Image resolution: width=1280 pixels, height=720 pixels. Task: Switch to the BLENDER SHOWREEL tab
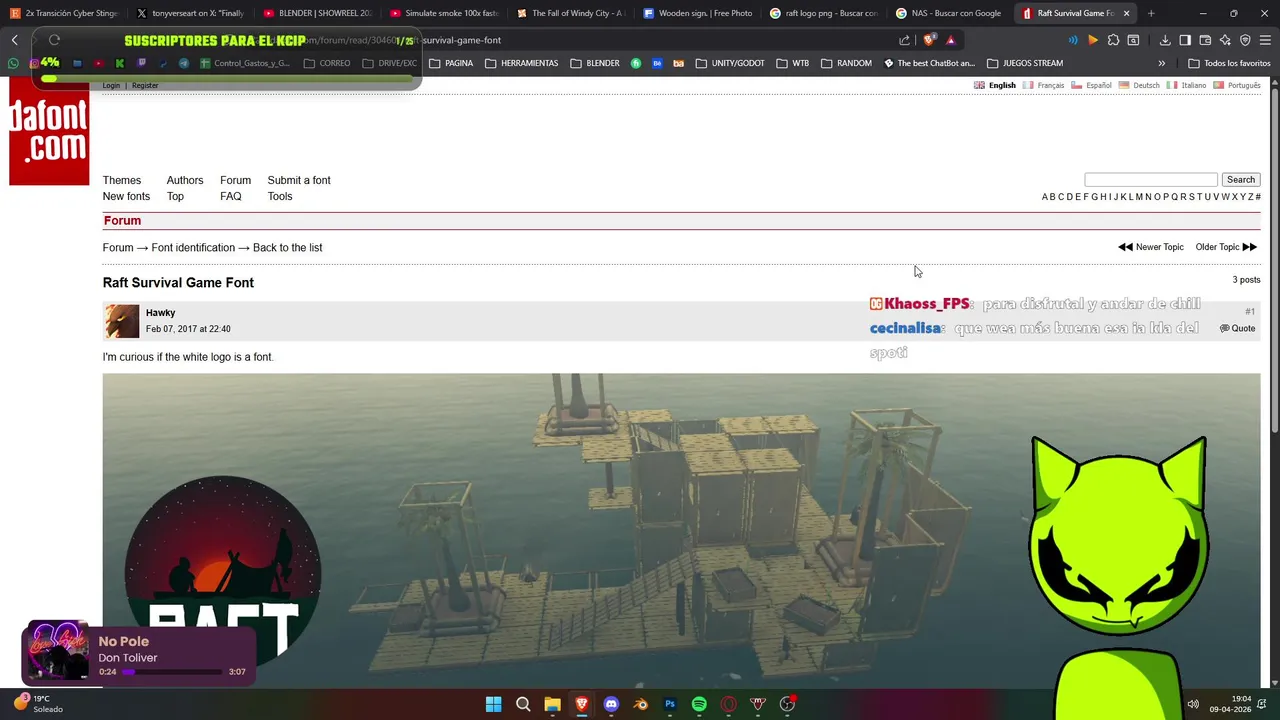point(316,13)
